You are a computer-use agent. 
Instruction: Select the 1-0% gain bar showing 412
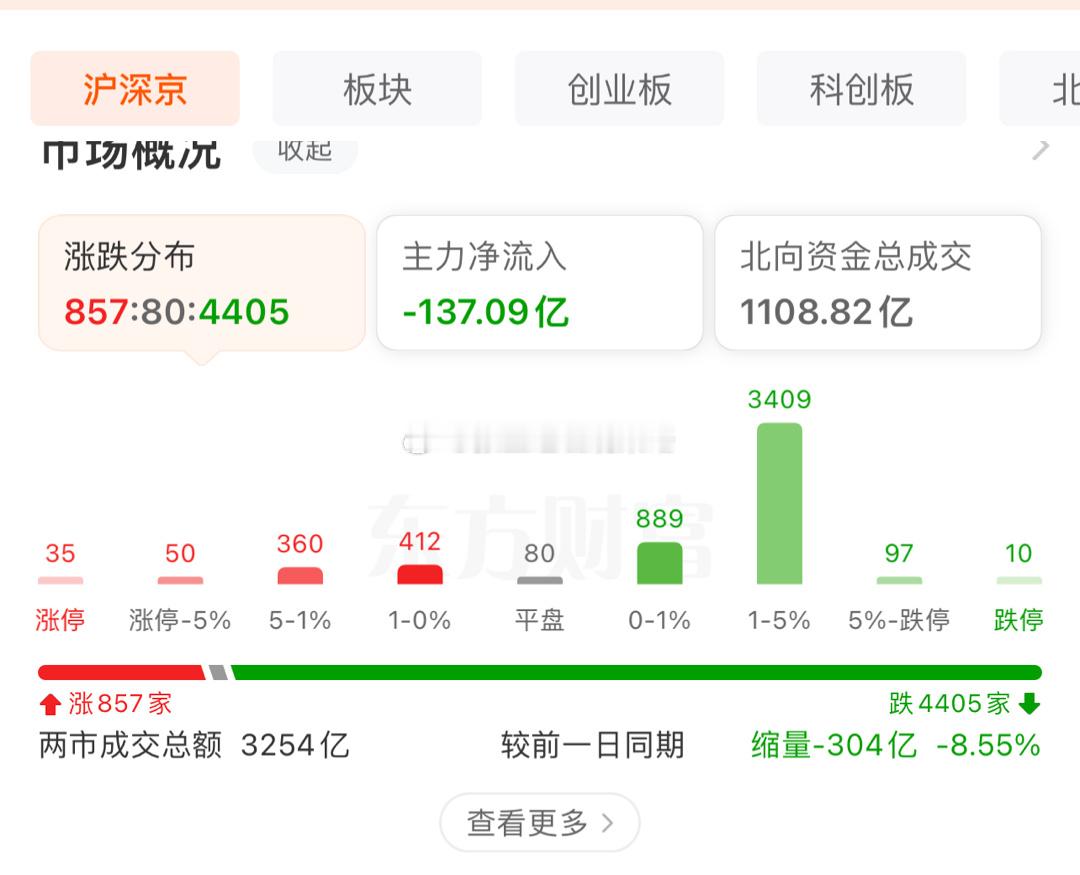pos(420,575)
